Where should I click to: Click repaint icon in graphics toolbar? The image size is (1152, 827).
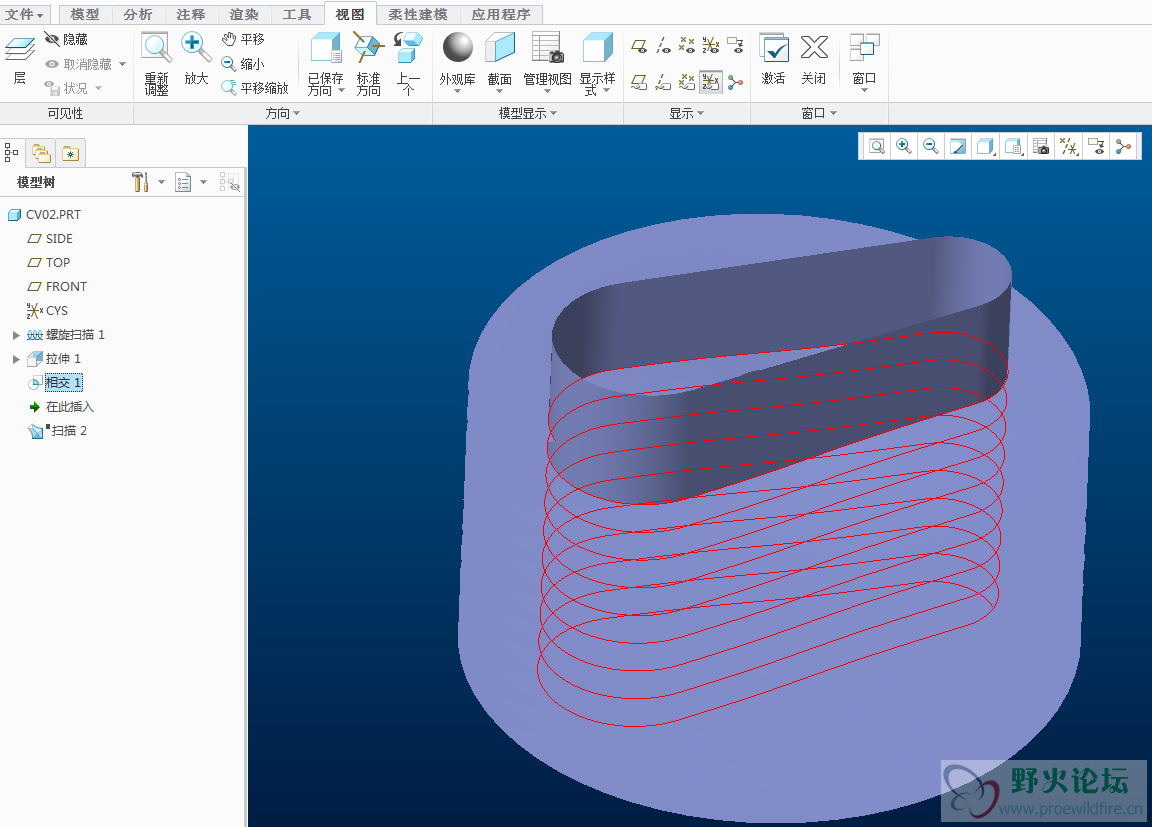(958, 146)
